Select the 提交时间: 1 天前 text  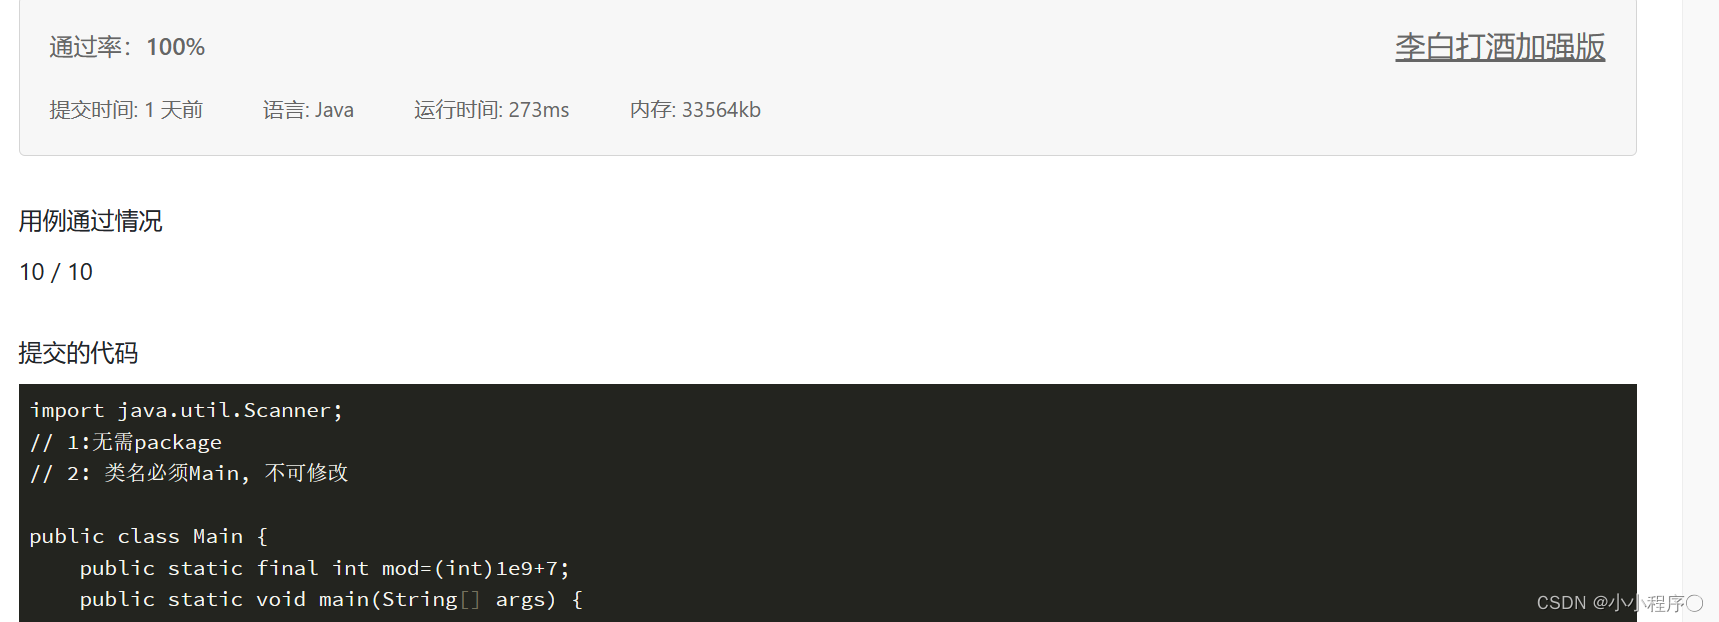click(126, 110)
